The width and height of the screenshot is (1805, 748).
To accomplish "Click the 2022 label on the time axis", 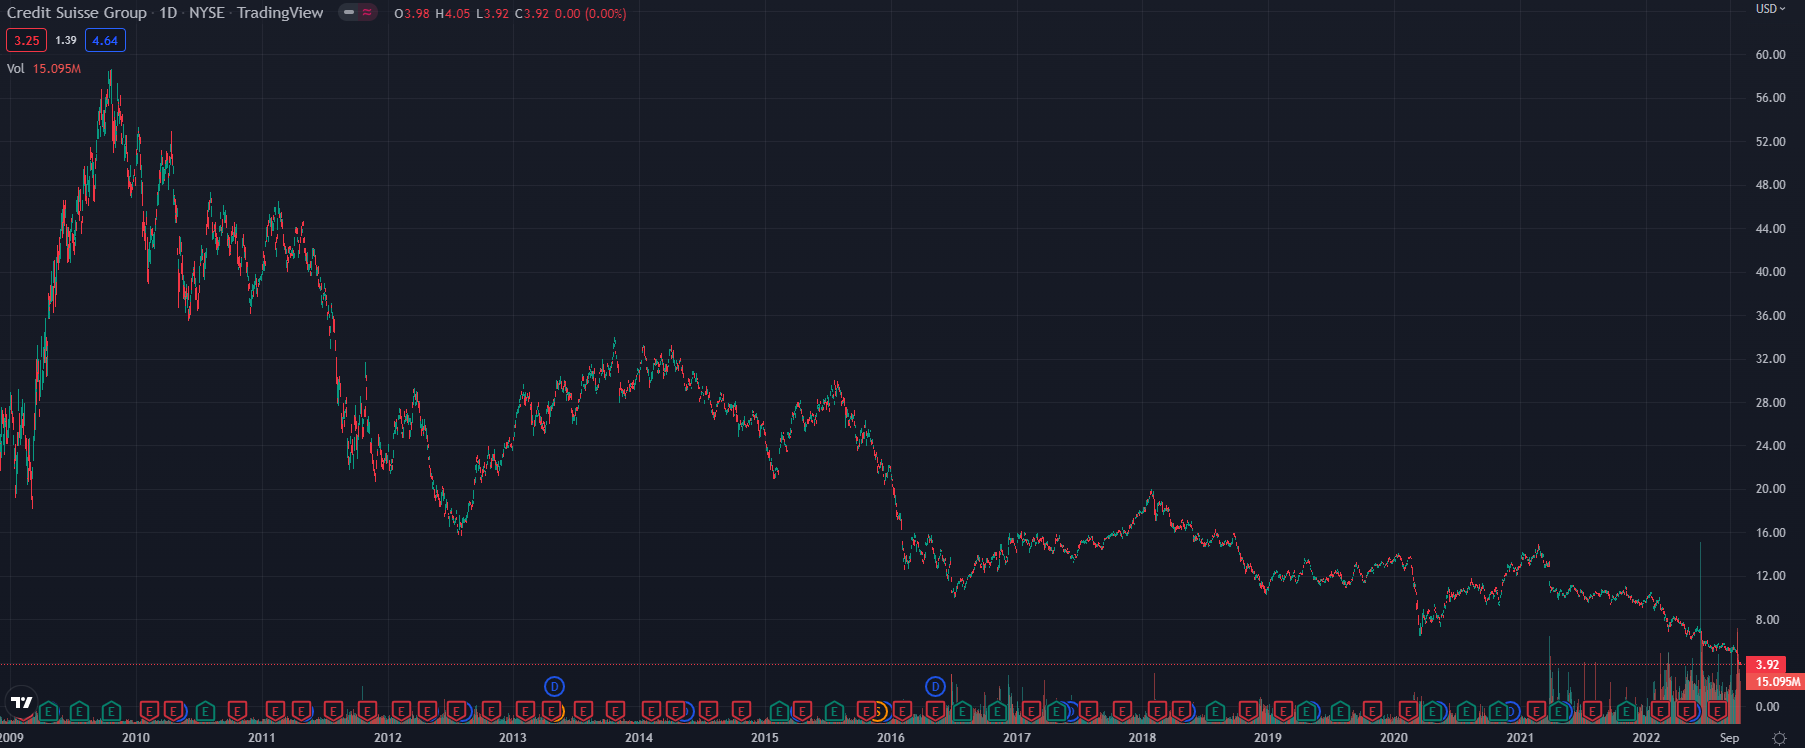I will point(1646,738).
